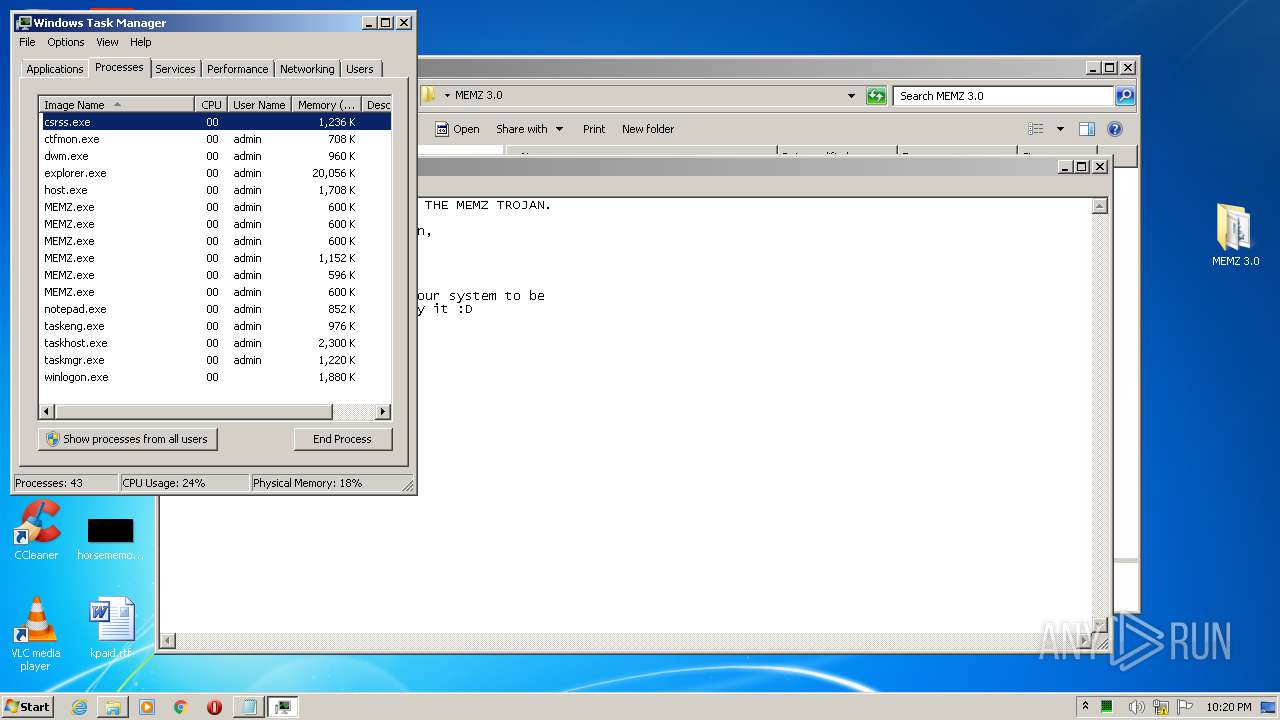Open Explorer help button
The image size is (1280, 720).
(1115, 129)
